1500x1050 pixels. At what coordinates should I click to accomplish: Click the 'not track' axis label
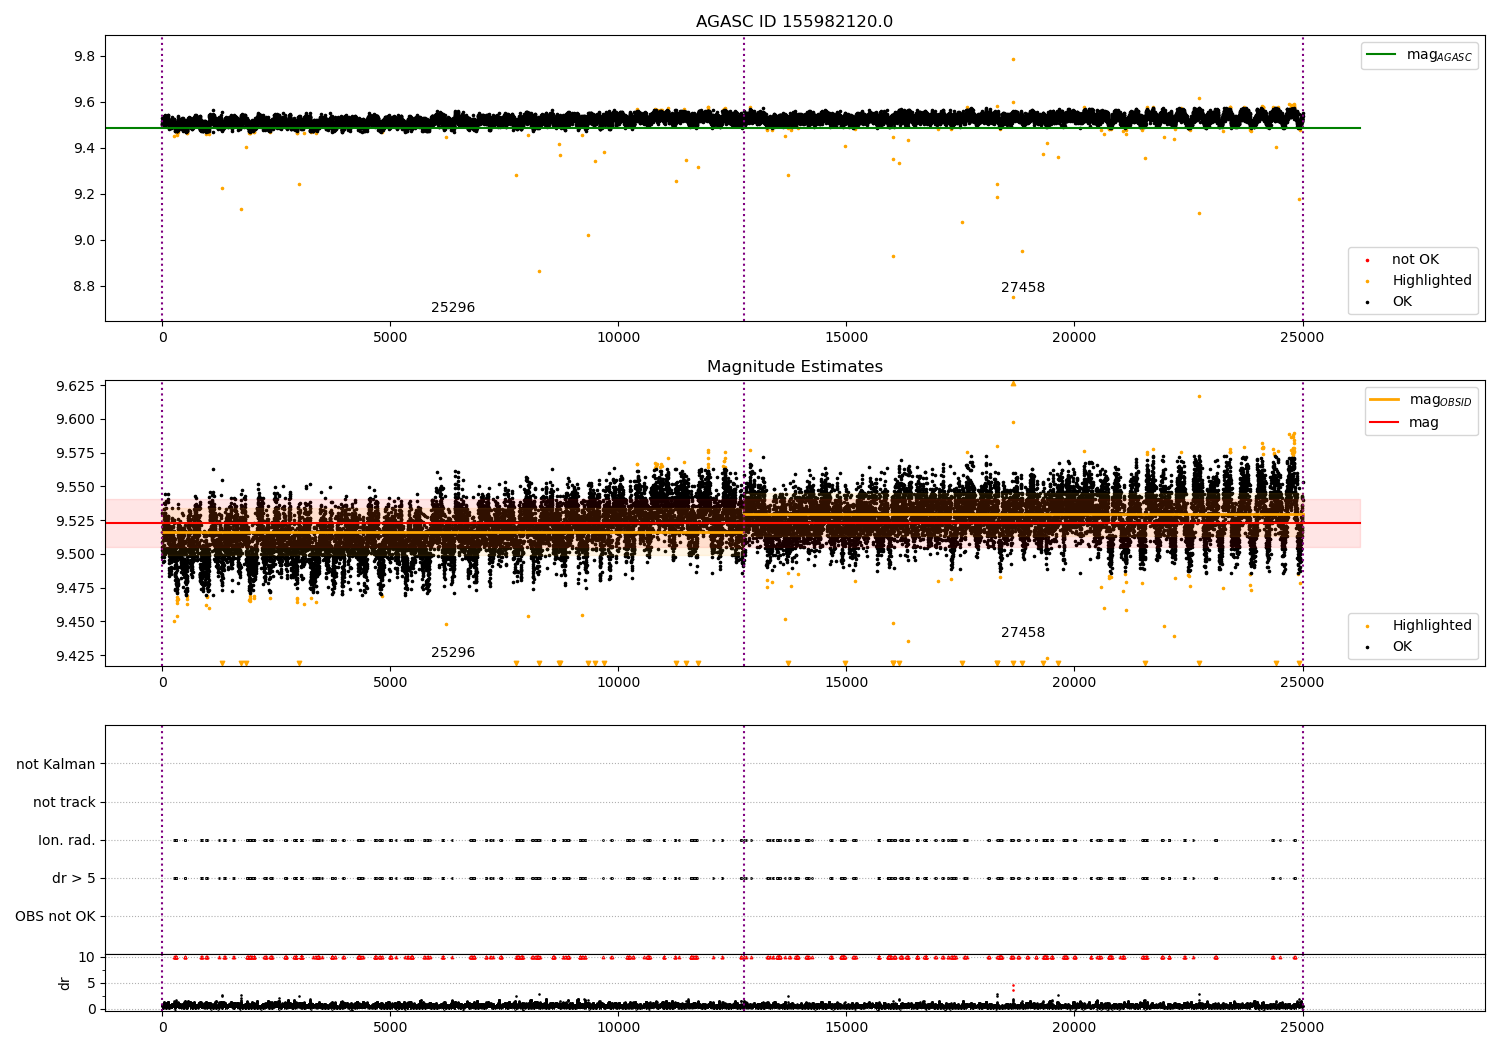click(64, 803)
